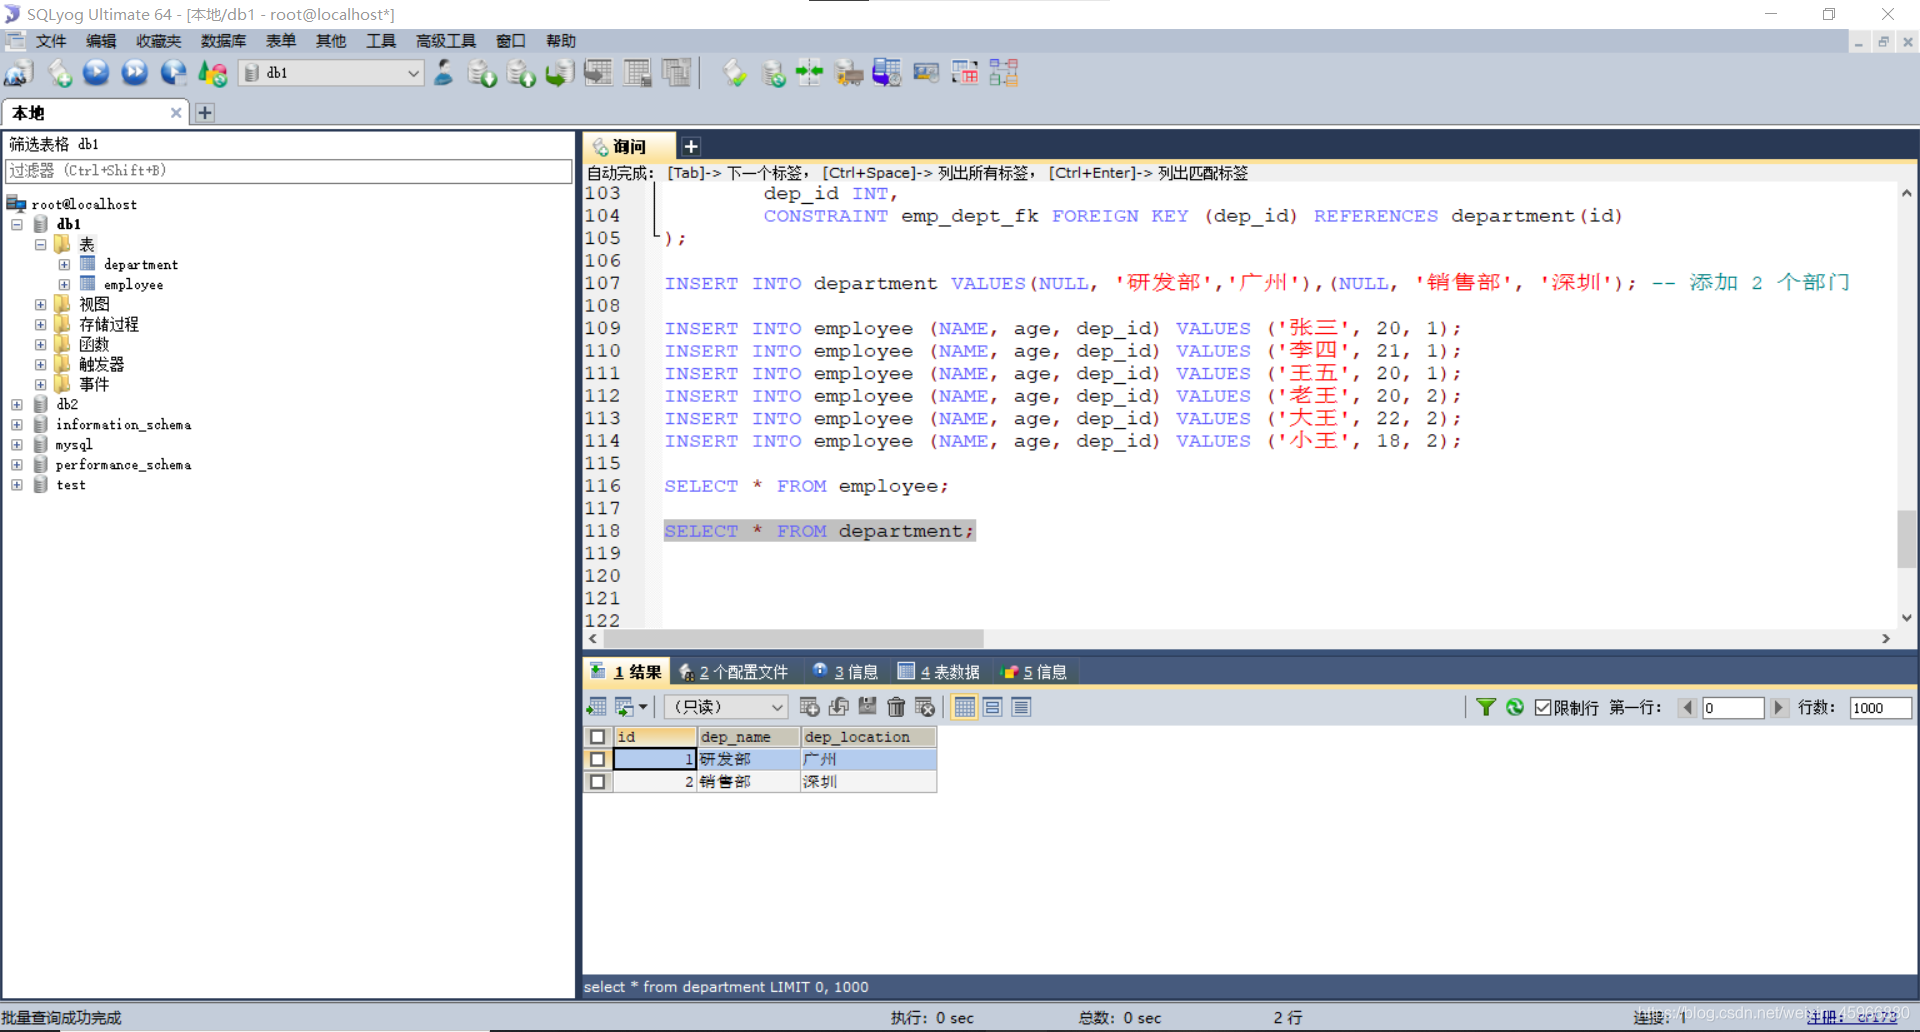Image resolution: width=1920 pixels, height=1032 pixels.
Task: Click the Reset Filter green funnel icon
Action: pos(1486,707)
